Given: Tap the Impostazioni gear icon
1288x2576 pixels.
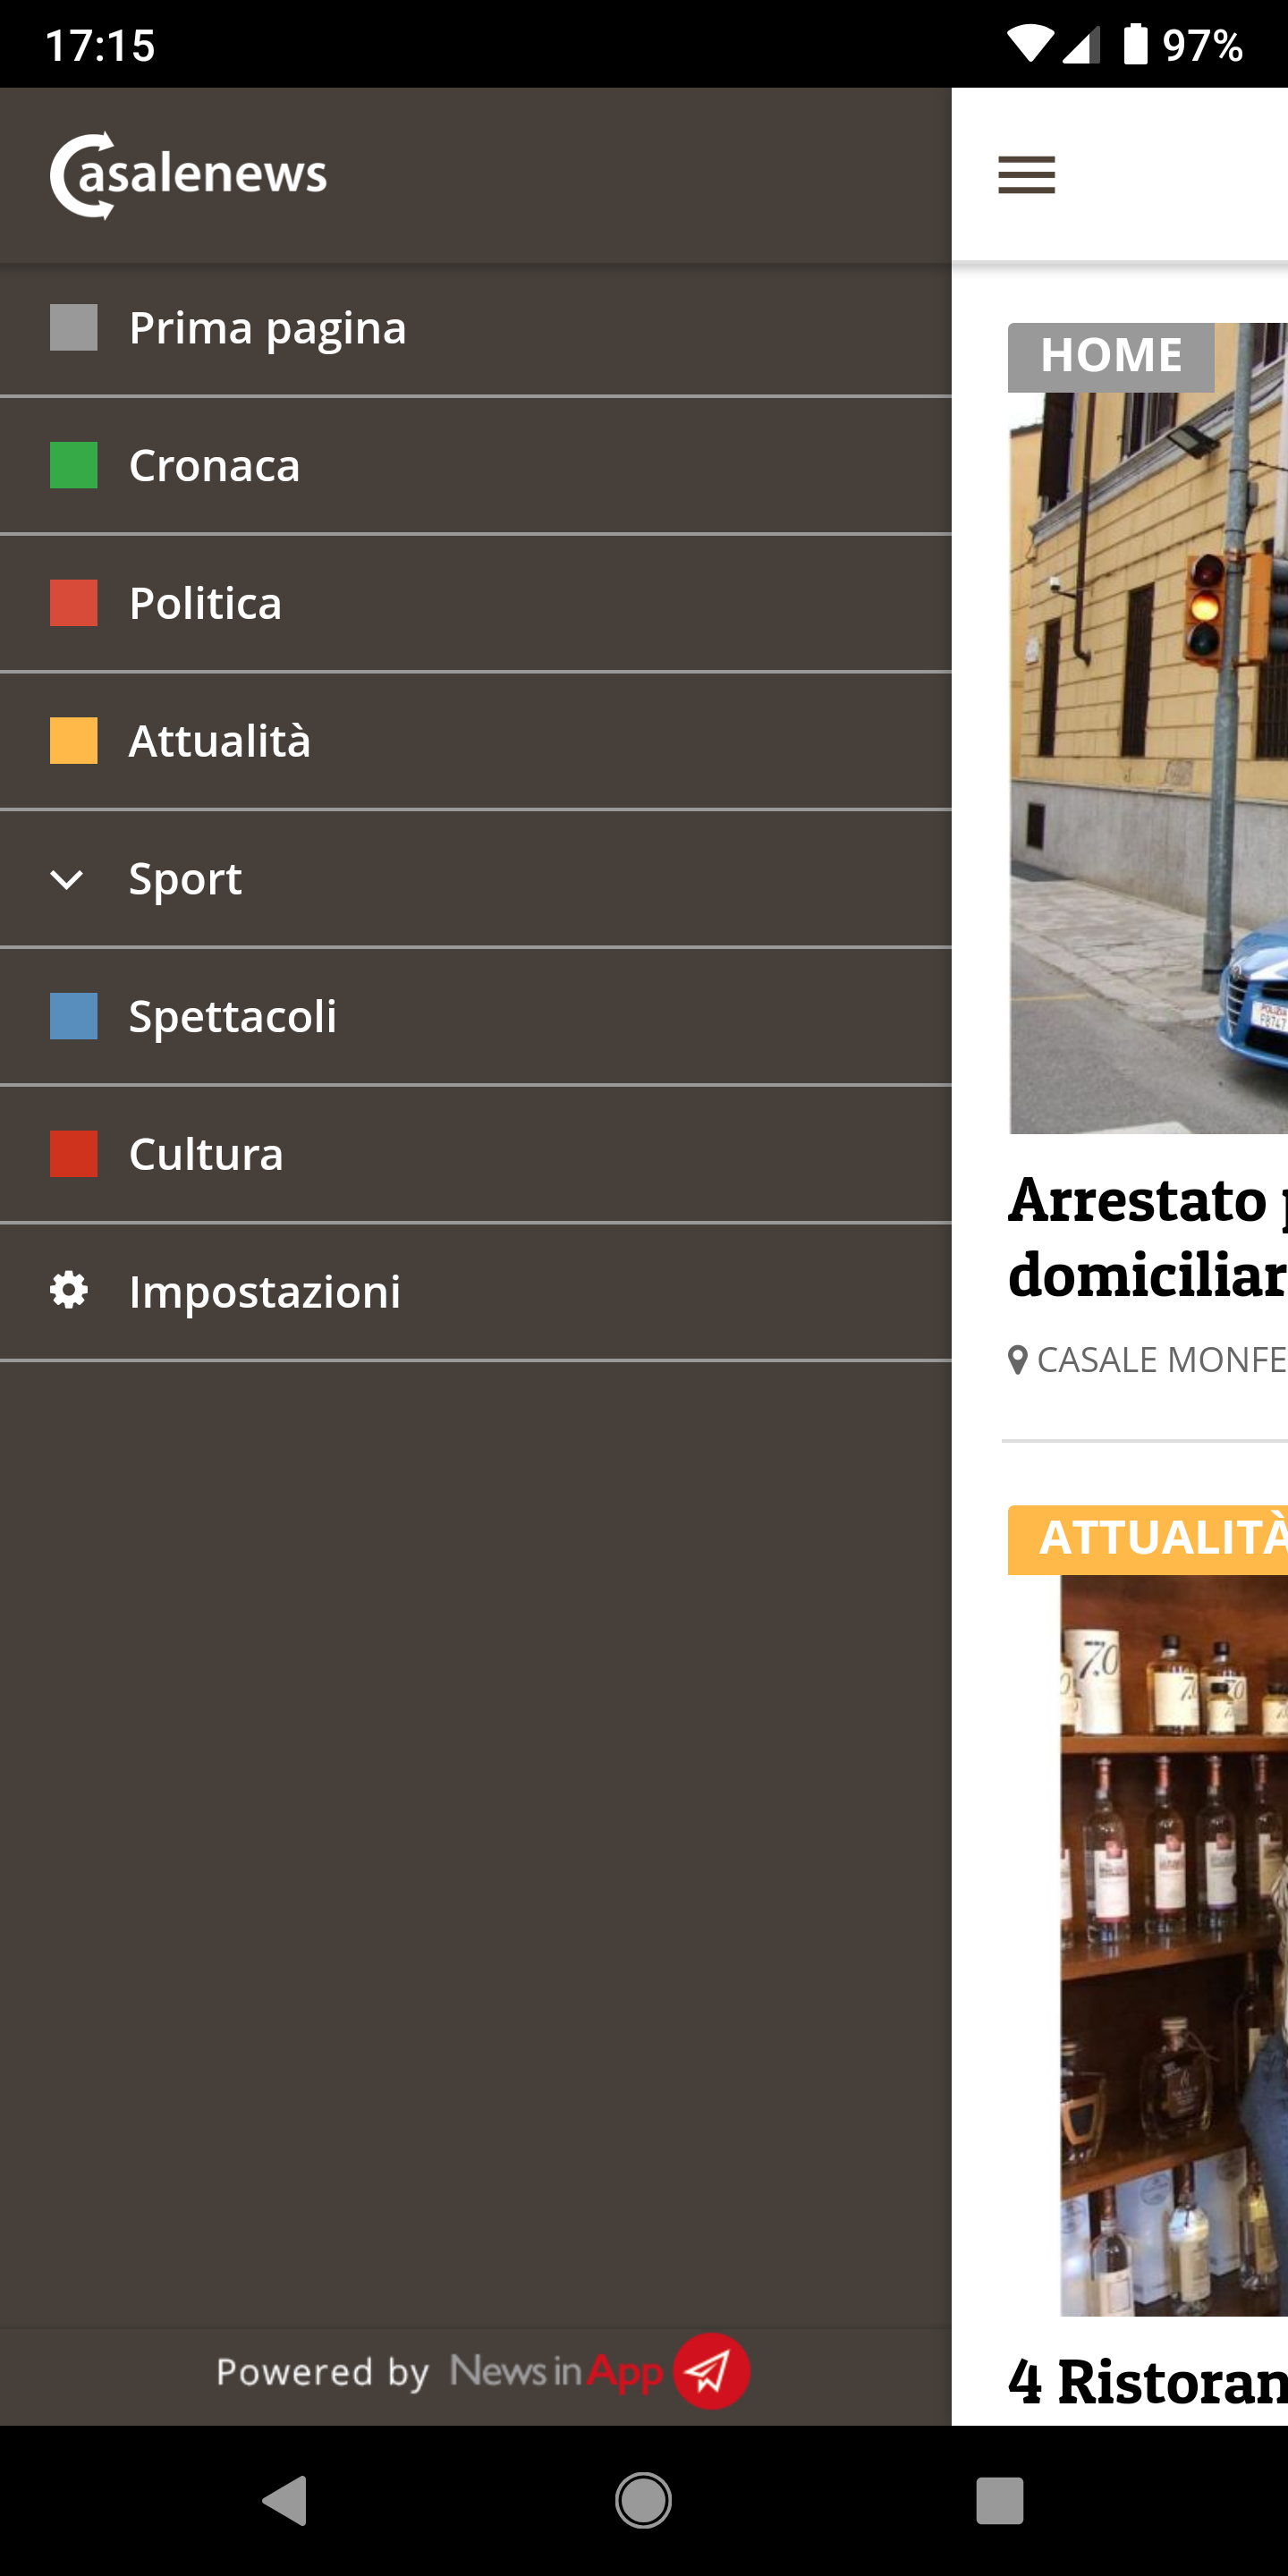Looking at the screenshot, I should (69, 1290).
